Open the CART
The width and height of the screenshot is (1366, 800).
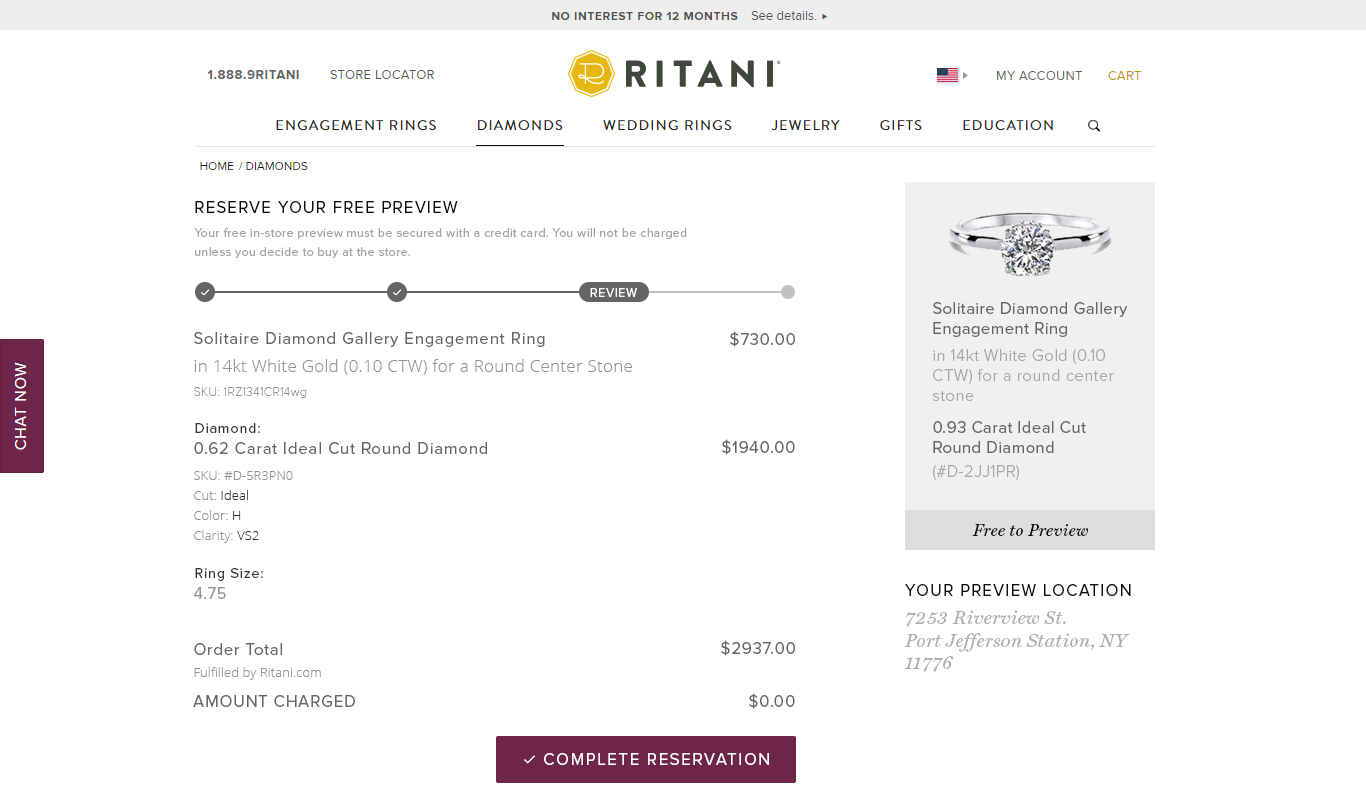(1124, 75)
